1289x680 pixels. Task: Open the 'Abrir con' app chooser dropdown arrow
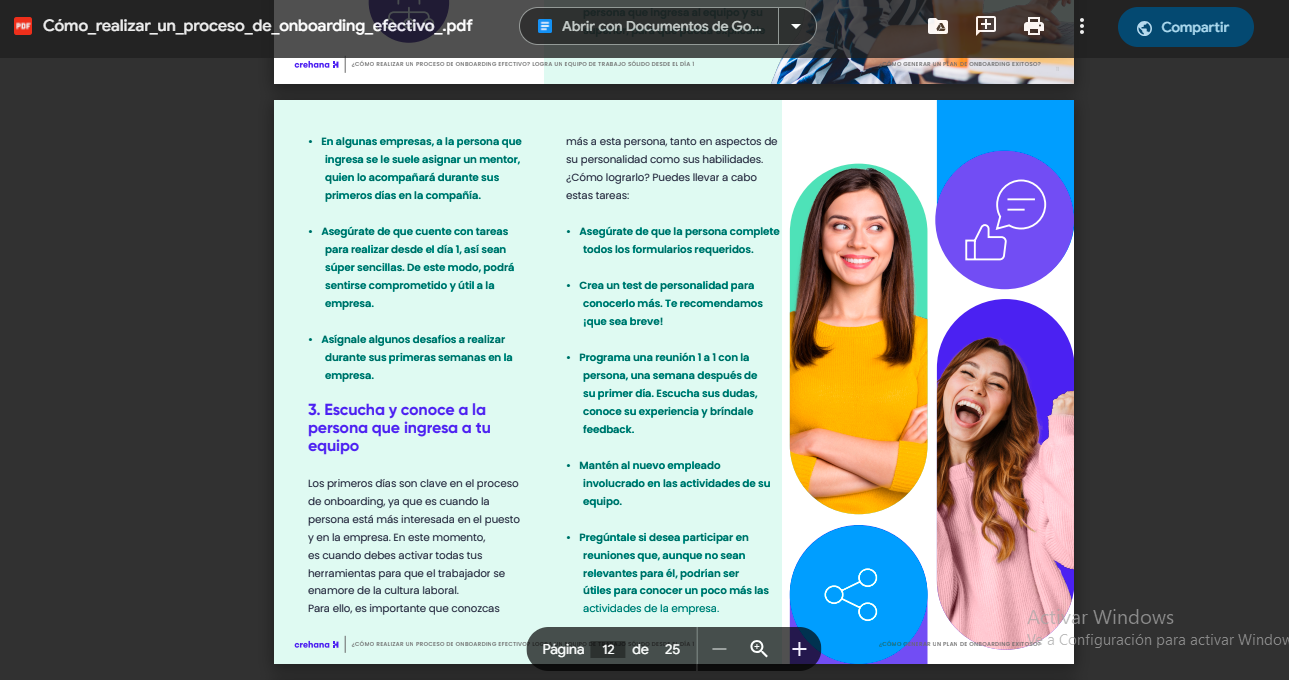[795, 25]
